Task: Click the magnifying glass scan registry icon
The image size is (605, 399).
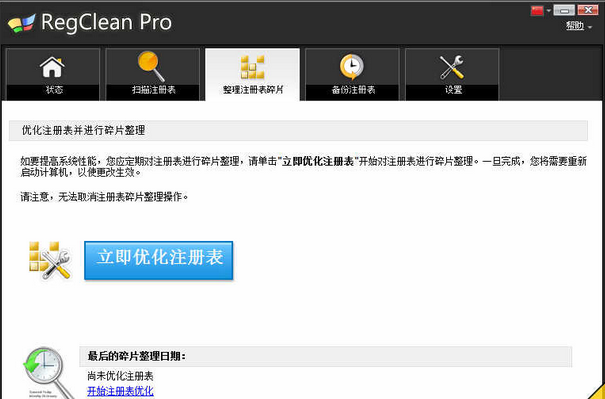Action: (152, 66)
